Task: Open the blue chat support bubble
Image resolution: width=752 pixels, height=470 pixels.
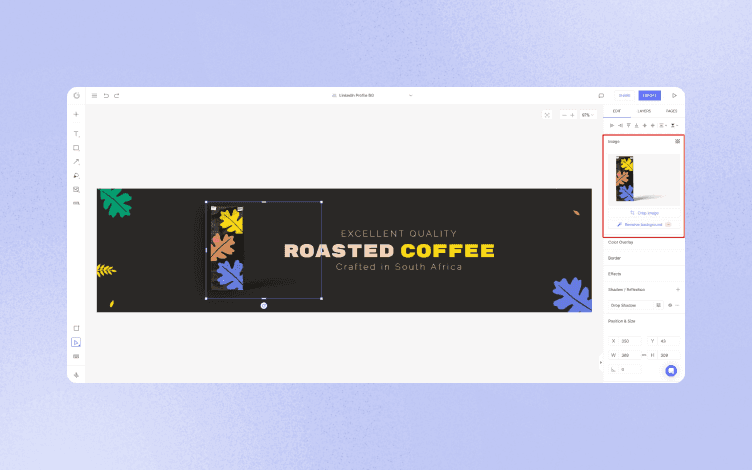Action: [x=671, y=371]
